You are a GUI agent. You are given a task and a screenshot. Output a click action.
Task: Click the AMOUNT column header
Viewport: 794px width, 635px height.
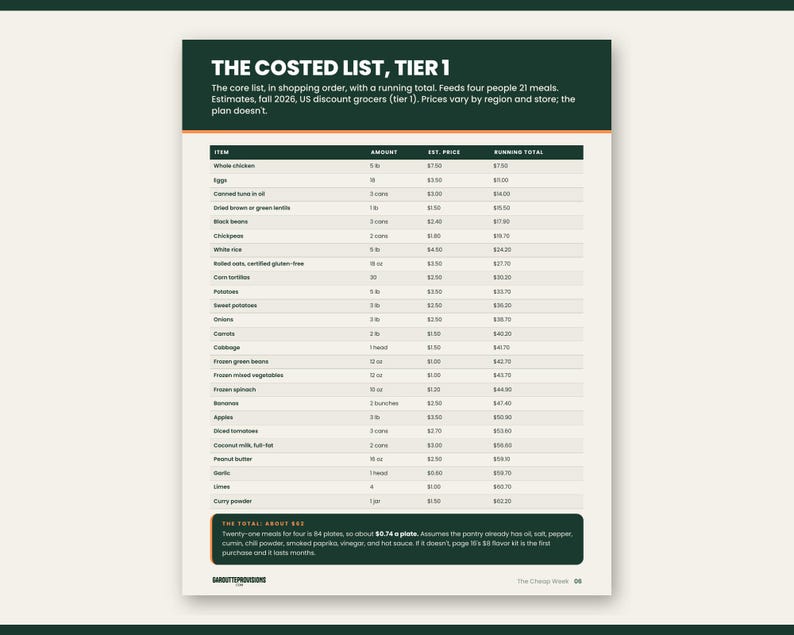[384, 152]
